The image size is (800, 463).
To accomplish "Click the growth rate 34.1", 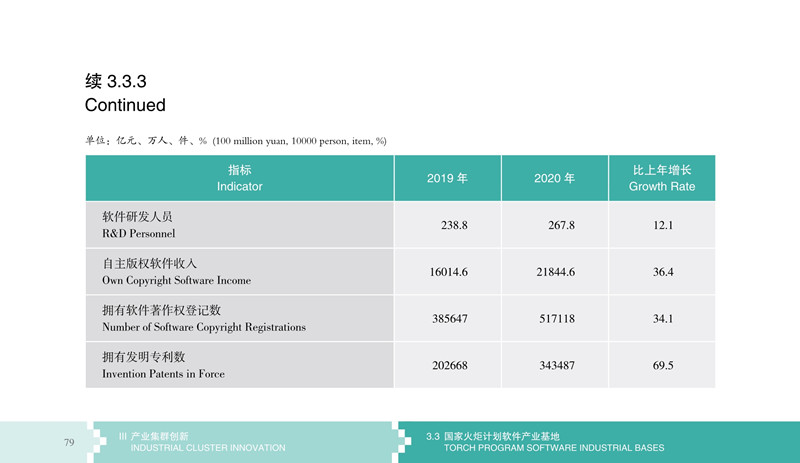I will pos(663,319).
